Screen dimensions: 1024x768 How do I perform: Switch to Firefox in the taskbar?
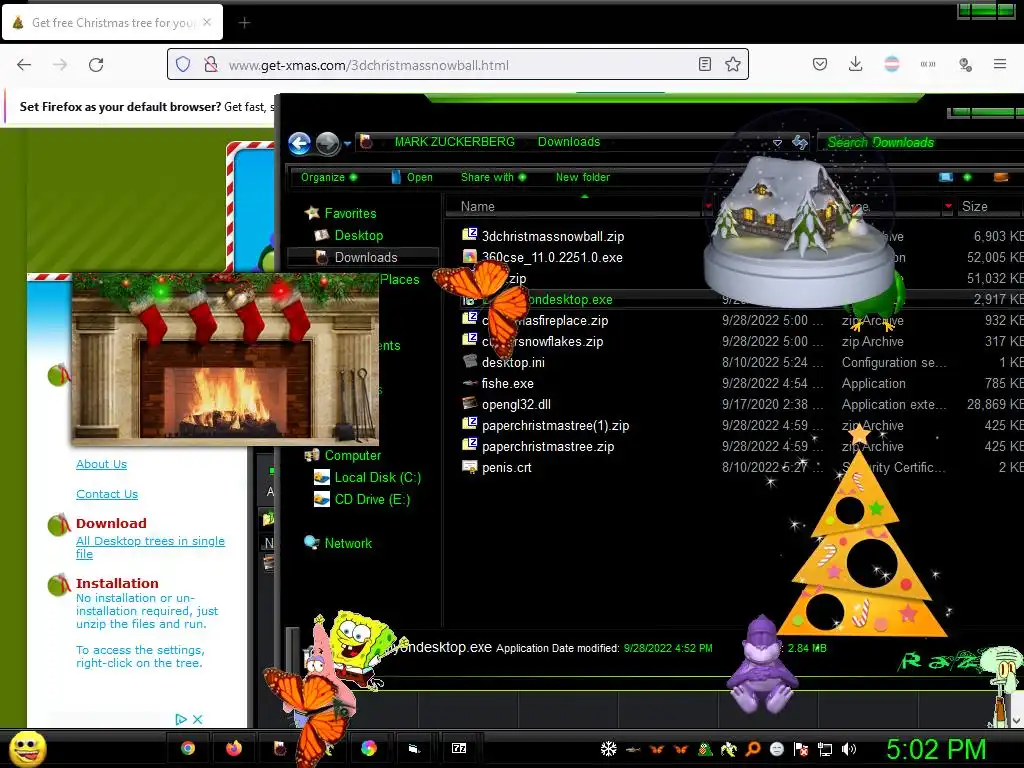pos(233,748)
